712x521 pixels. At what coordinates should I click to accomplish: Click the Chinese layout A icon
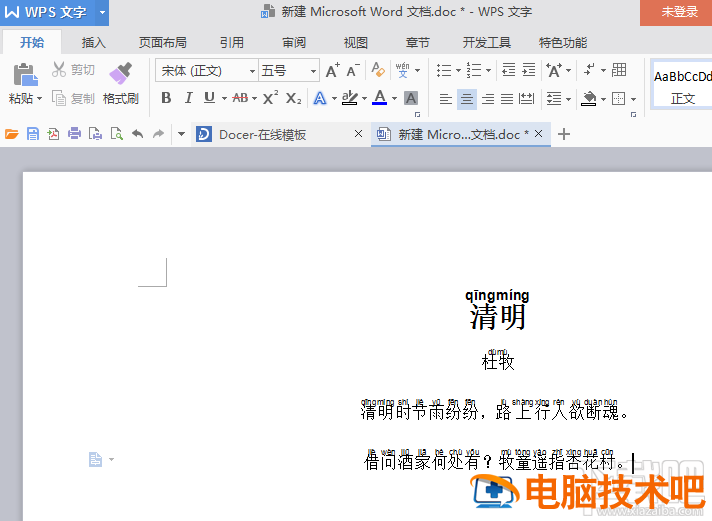pyautogui.click(x=554, y=70)
